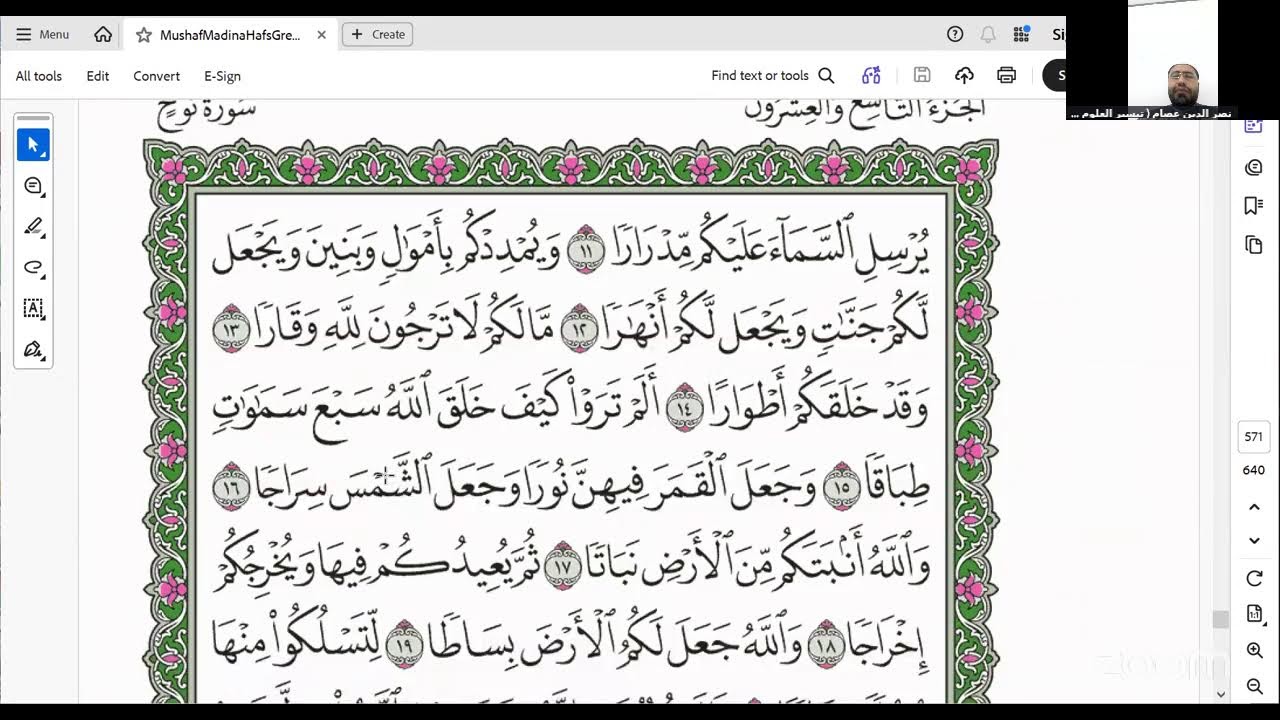Click the Find text or tools search
Screen dimensions: 1280x720
coord(772,75)
